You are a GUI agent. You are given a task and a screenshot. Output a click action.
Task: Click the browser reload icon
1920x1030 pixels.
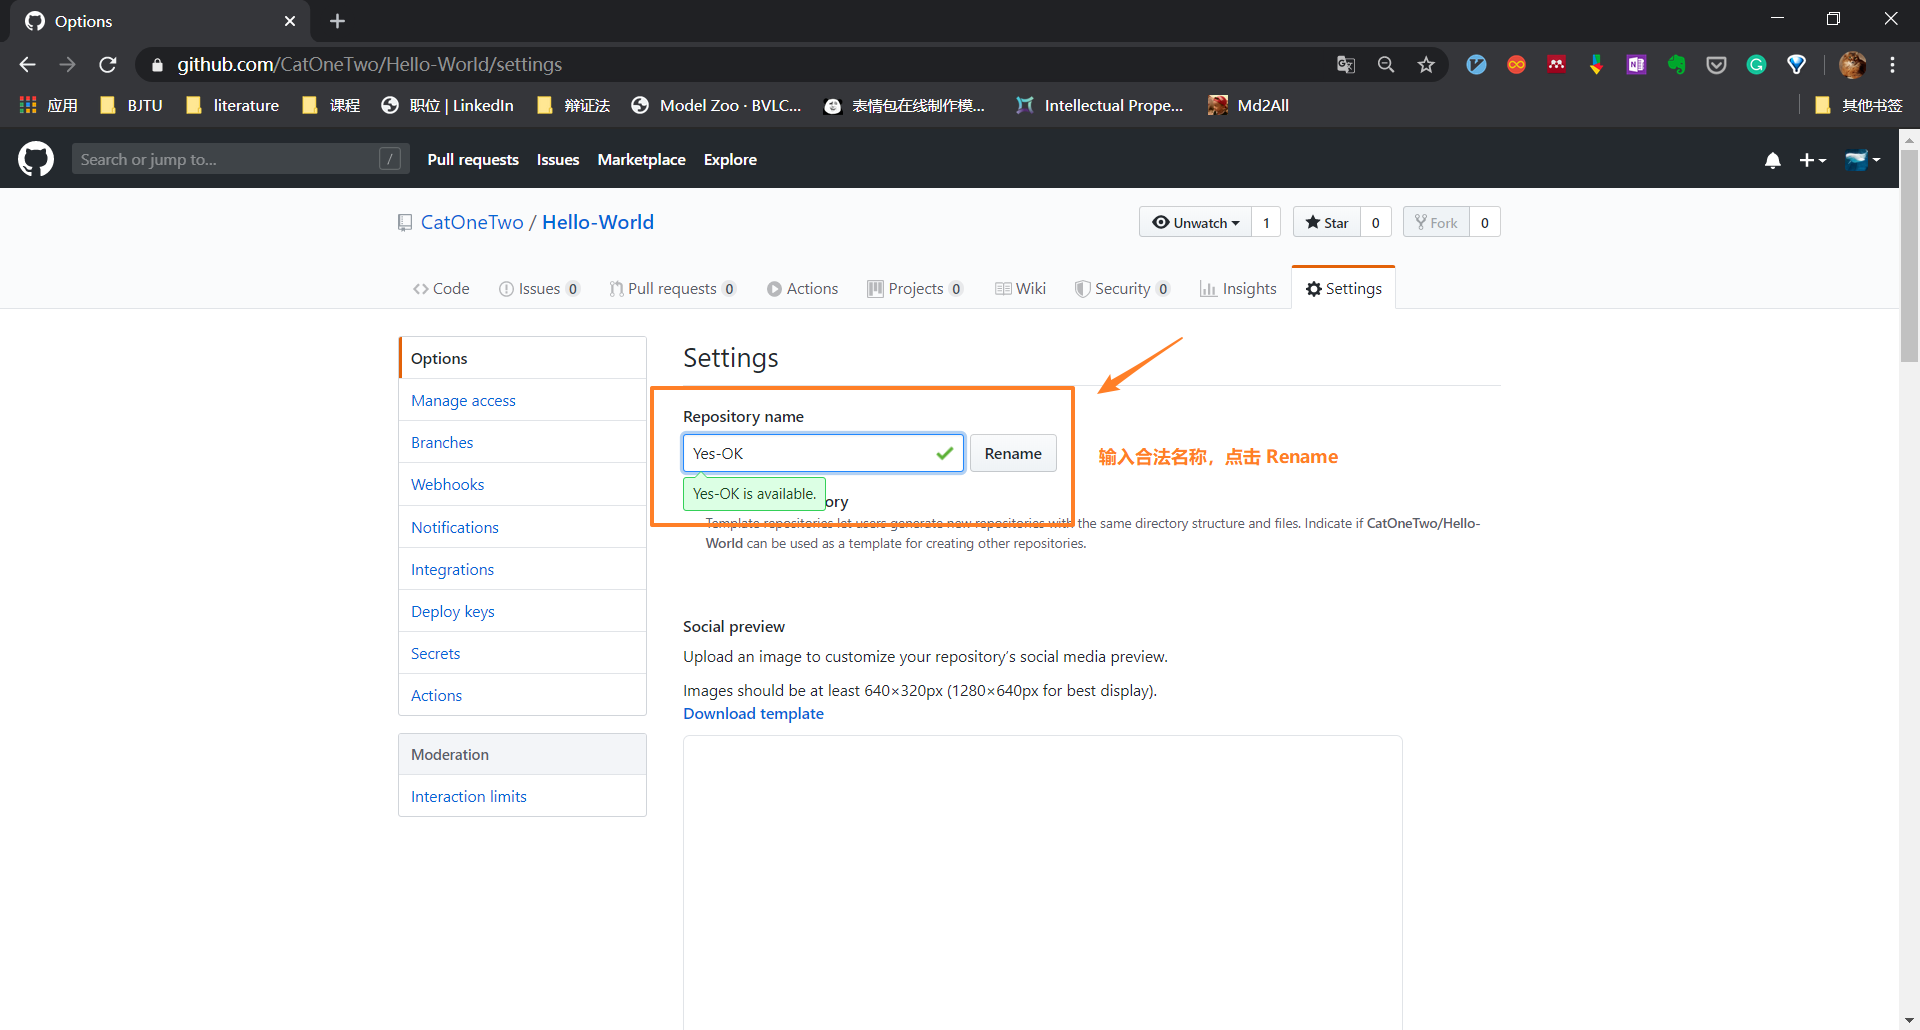108,65
